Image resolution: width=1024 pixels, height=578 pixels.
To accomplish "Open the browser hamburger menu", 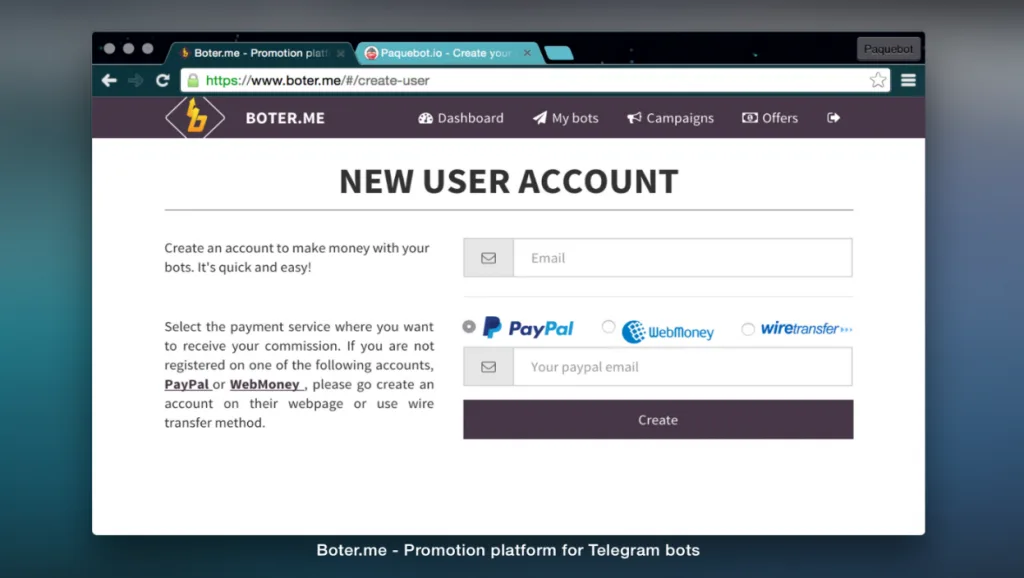I will tap(908, 80).
